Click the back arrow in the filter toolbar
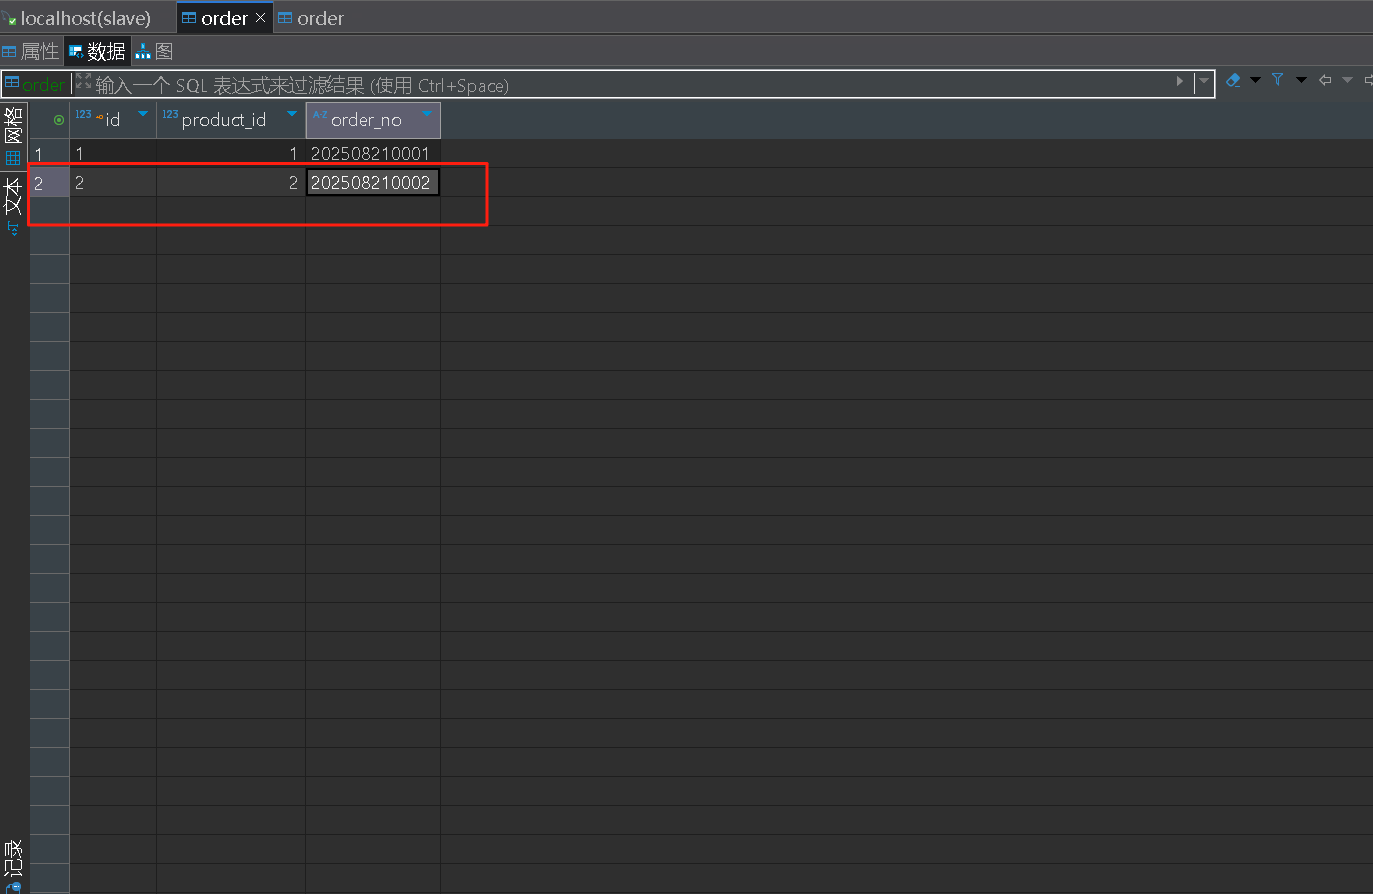1373x894 pixels. 1325,80
